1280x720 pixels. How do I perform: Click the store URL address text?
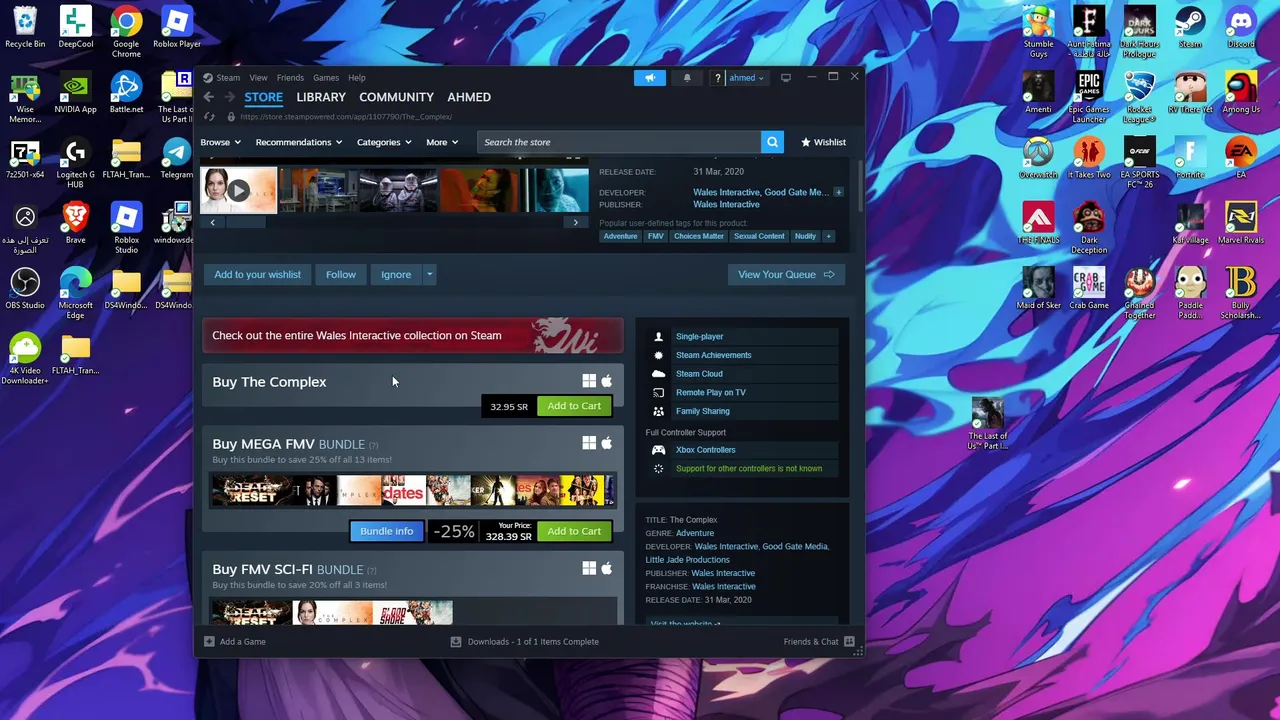point(346,117)
